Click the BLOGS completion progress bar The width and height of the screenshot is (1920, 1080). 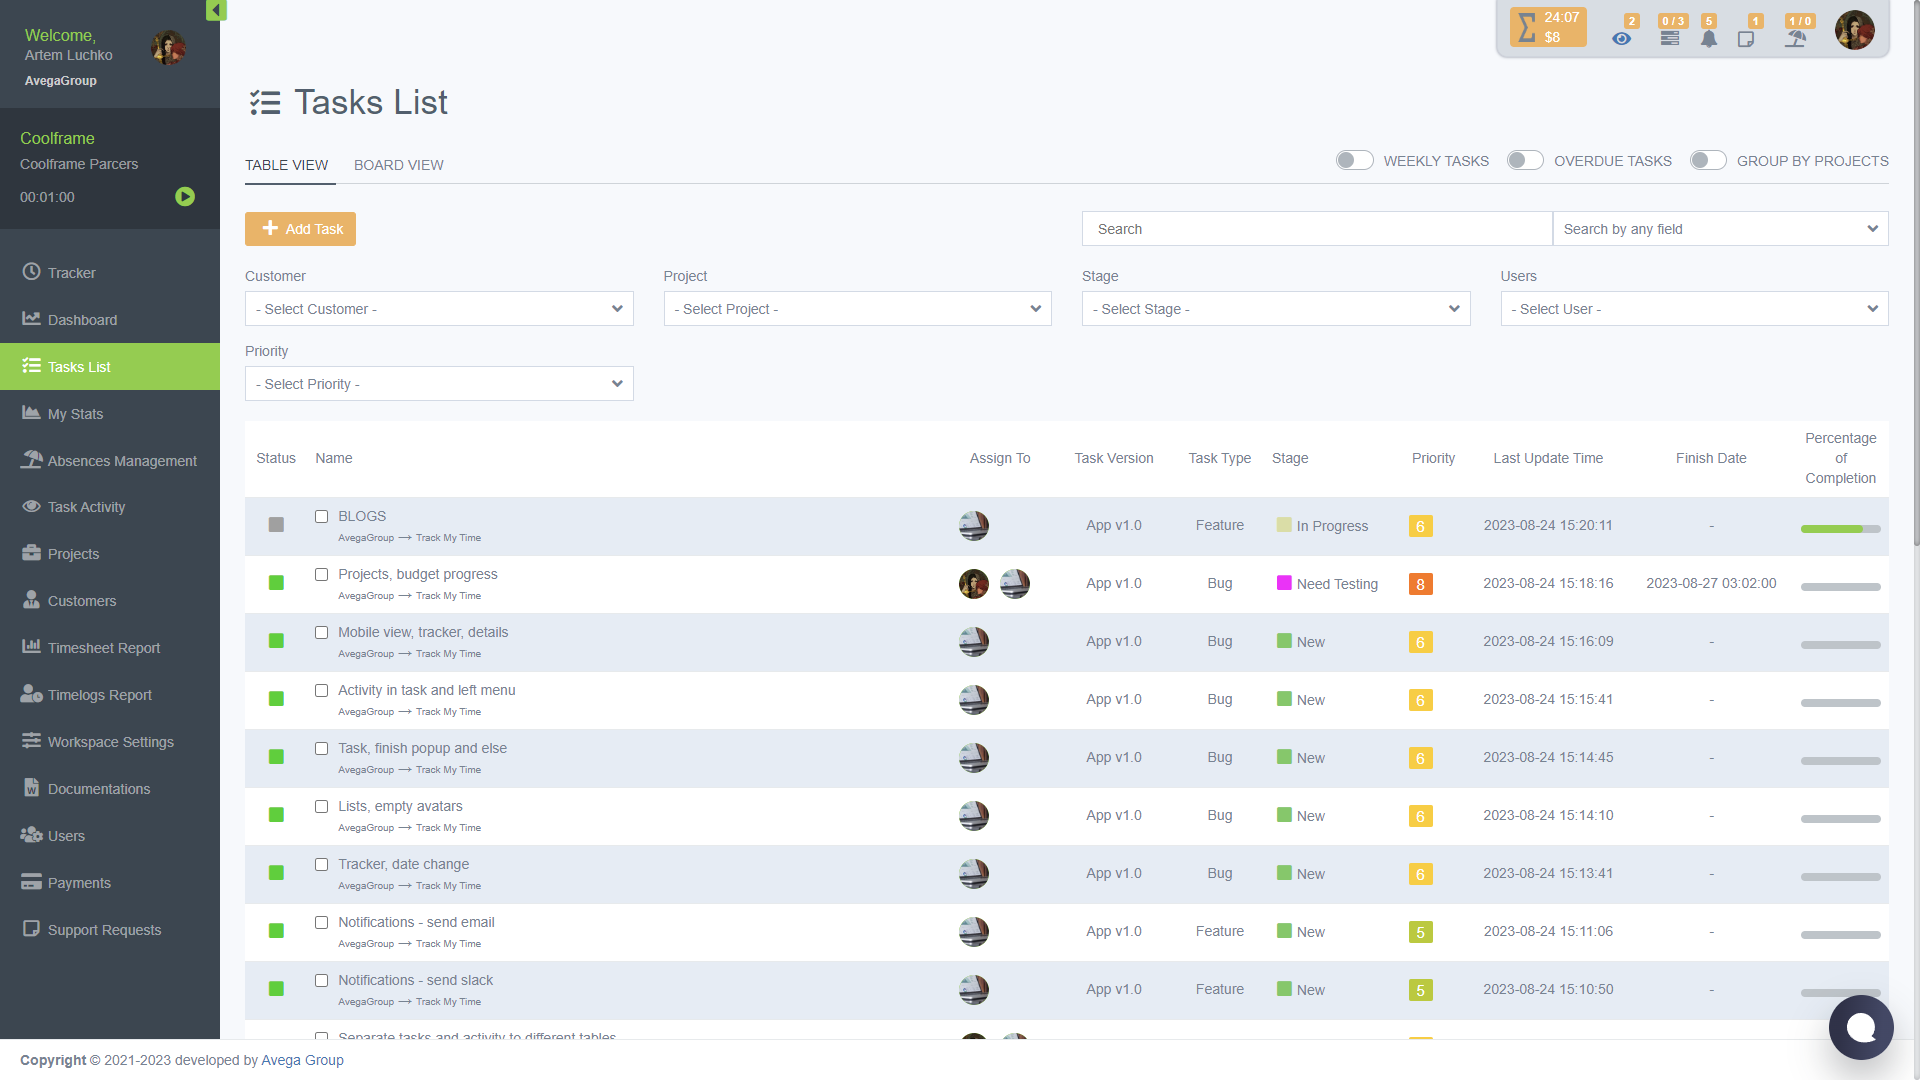coord(1840,529)
